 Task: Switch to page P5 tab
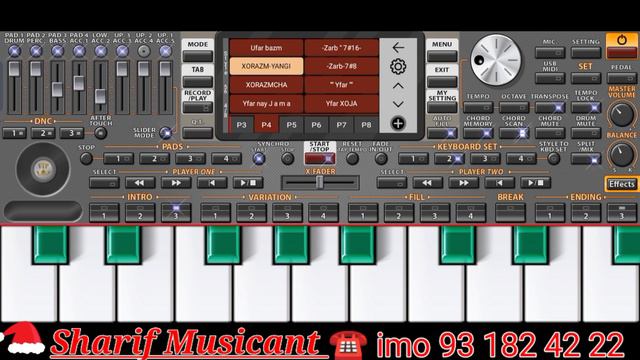pyautogui.click(x=291, y=124)
